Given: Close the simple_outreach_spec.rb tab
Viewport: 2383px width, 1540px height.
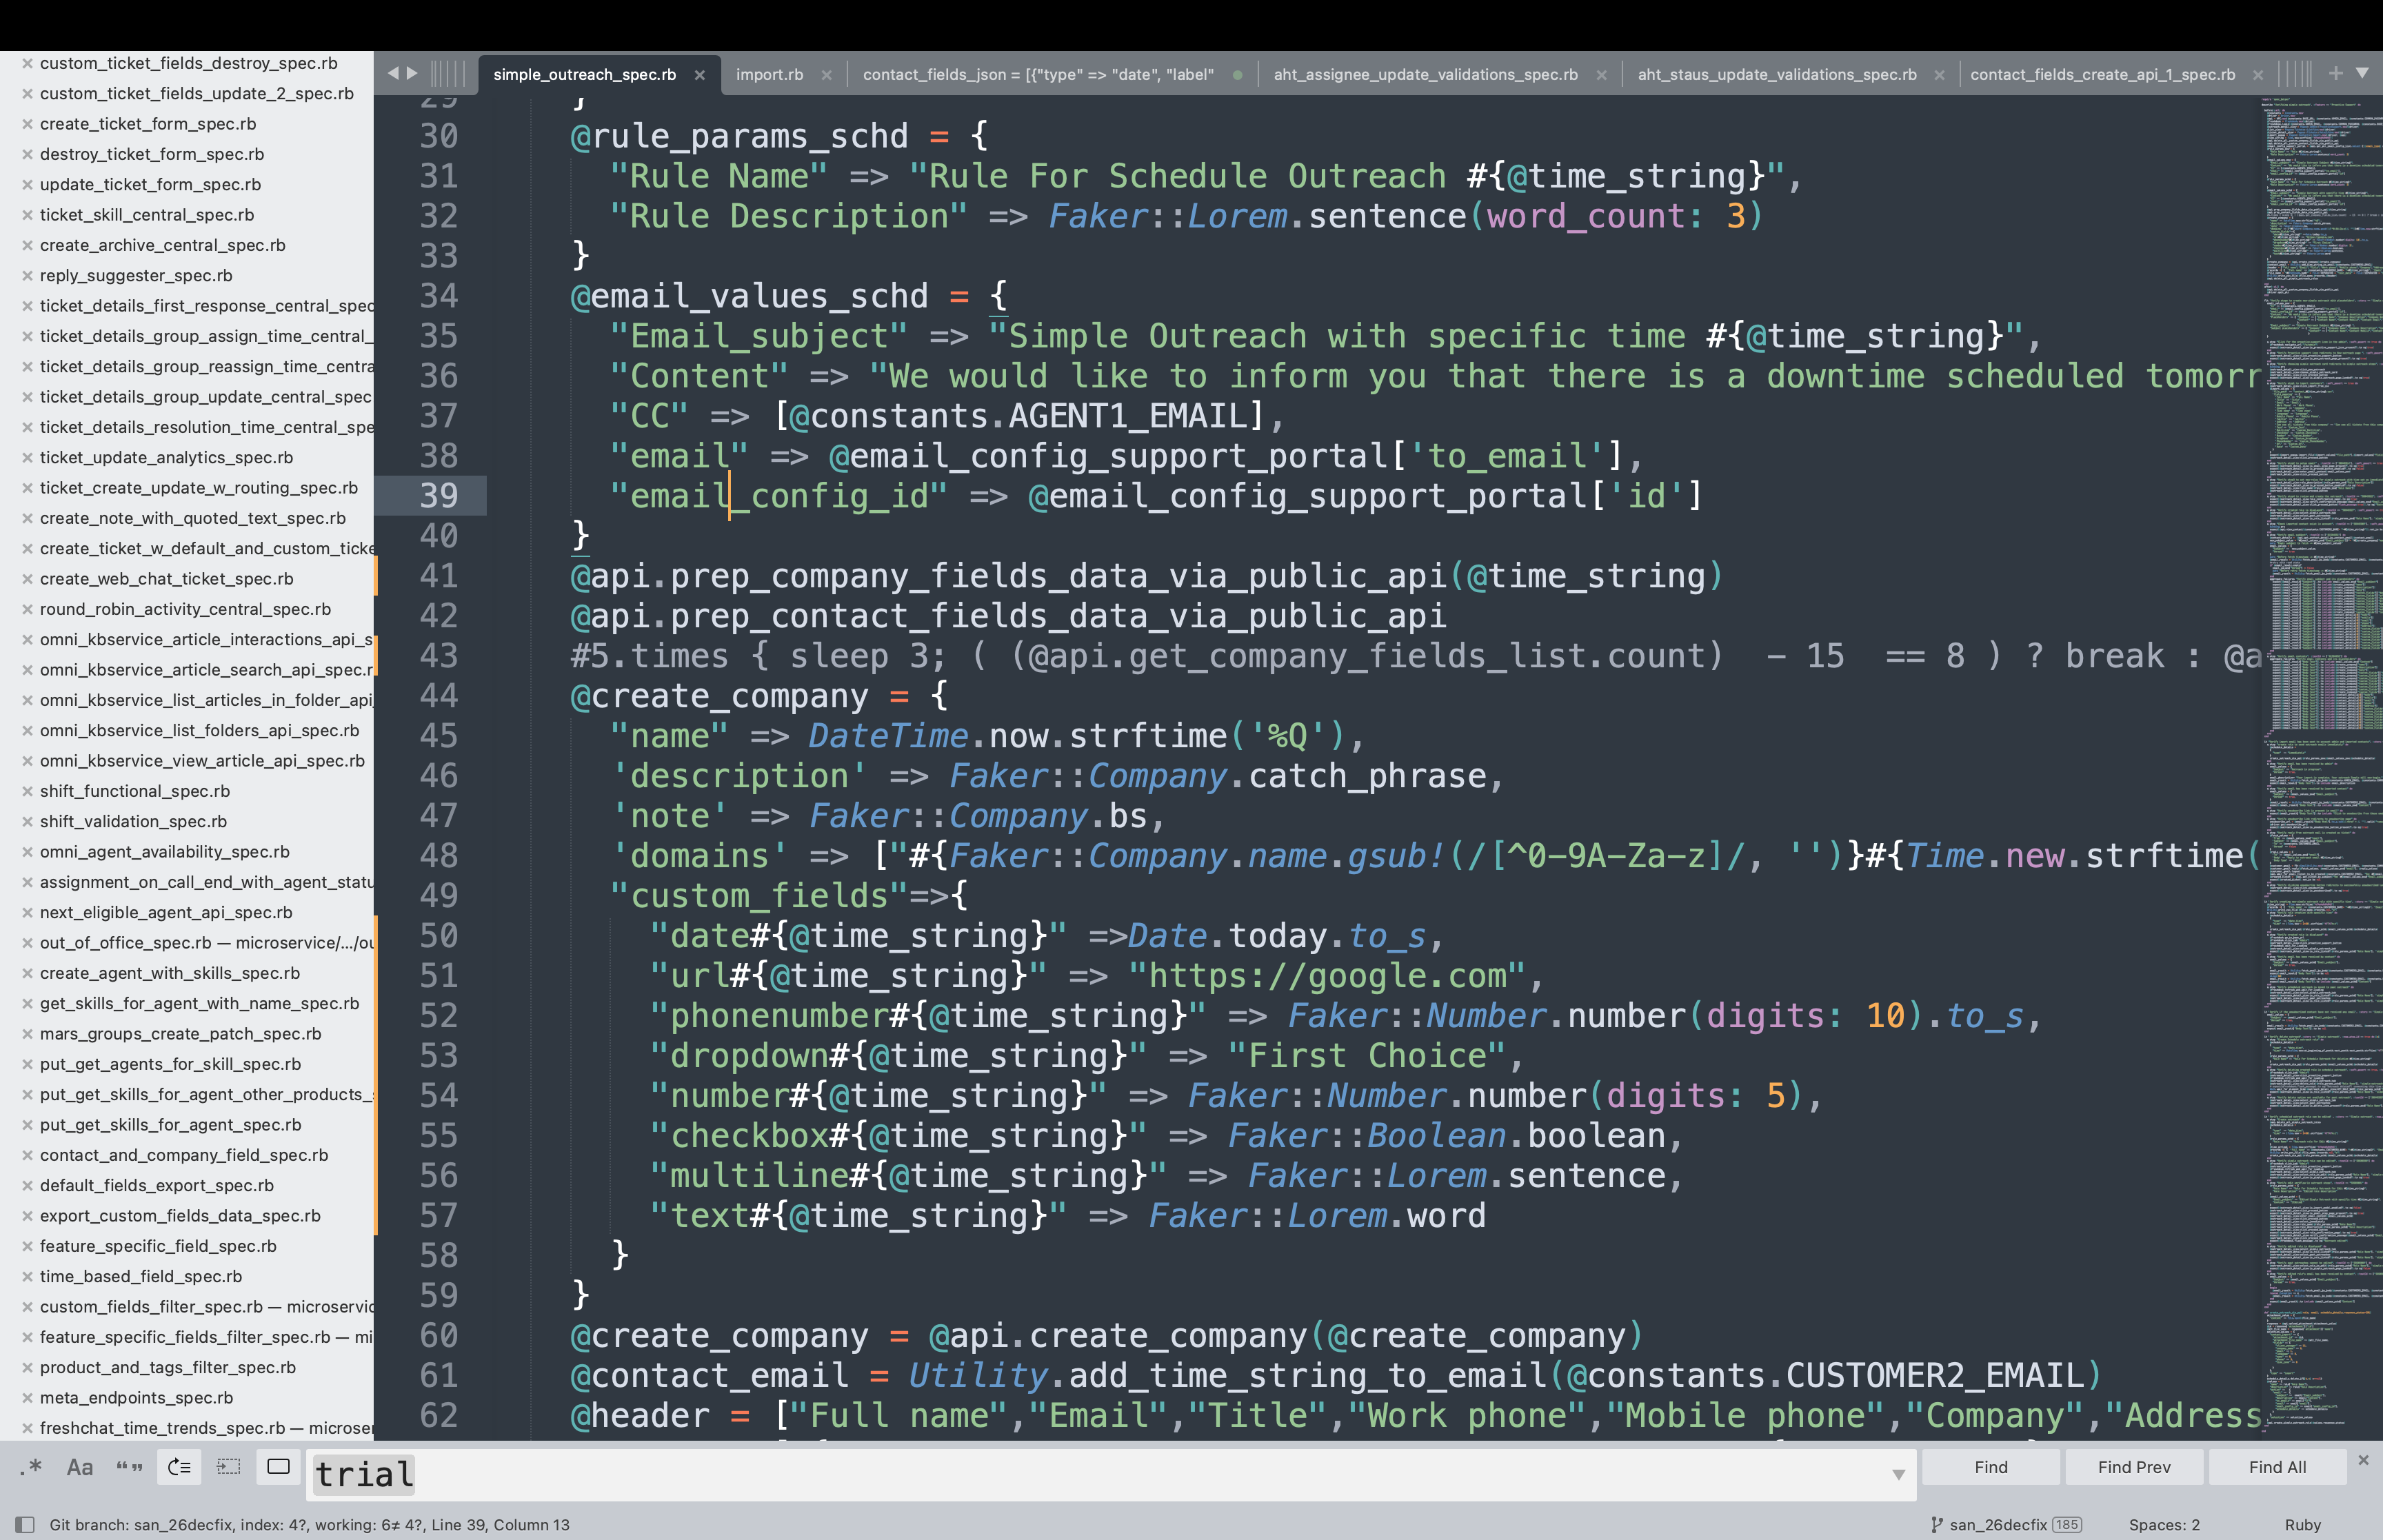Looking at the screenshot, I should coord(700,75).
